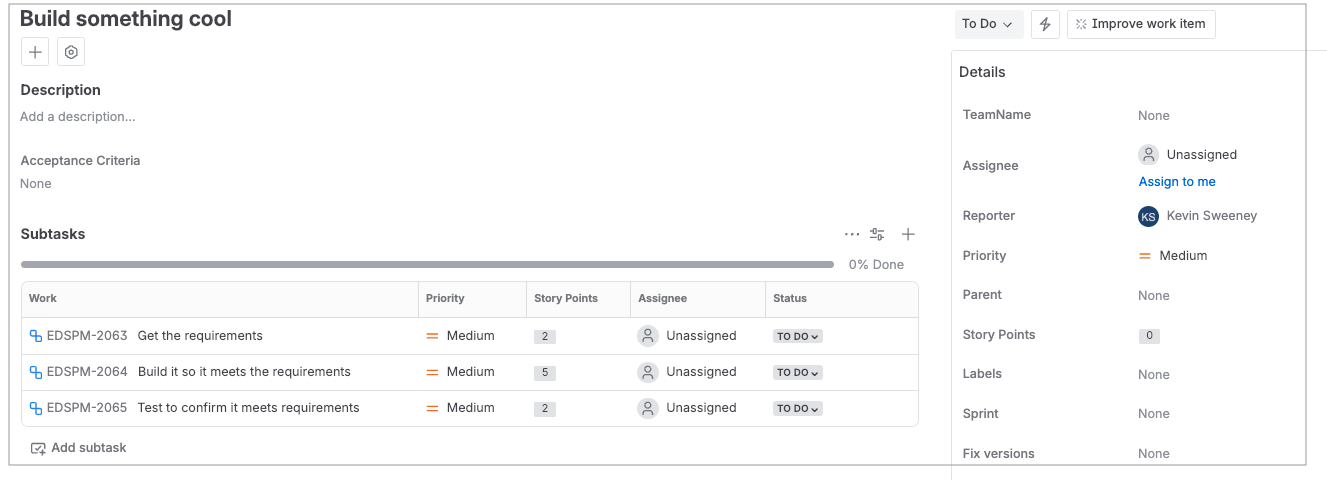Viewport: 1327px width, 480px height.
Task: Click 0% Done progress label
Action: 876,265
